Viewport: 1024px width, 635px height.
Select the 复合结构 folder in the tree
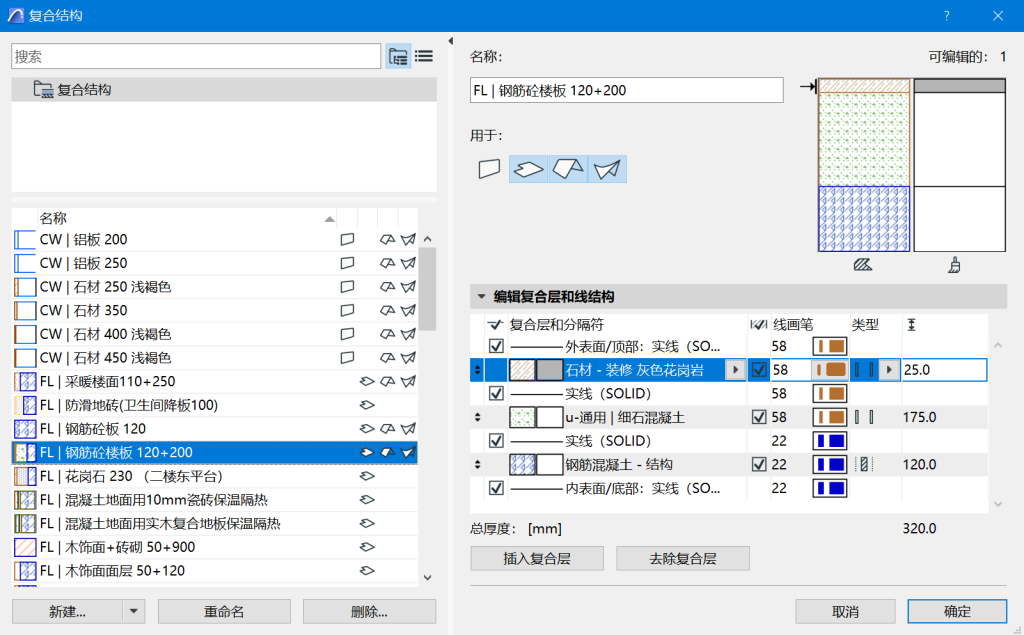pyautogui.click(x=224, y=90)
